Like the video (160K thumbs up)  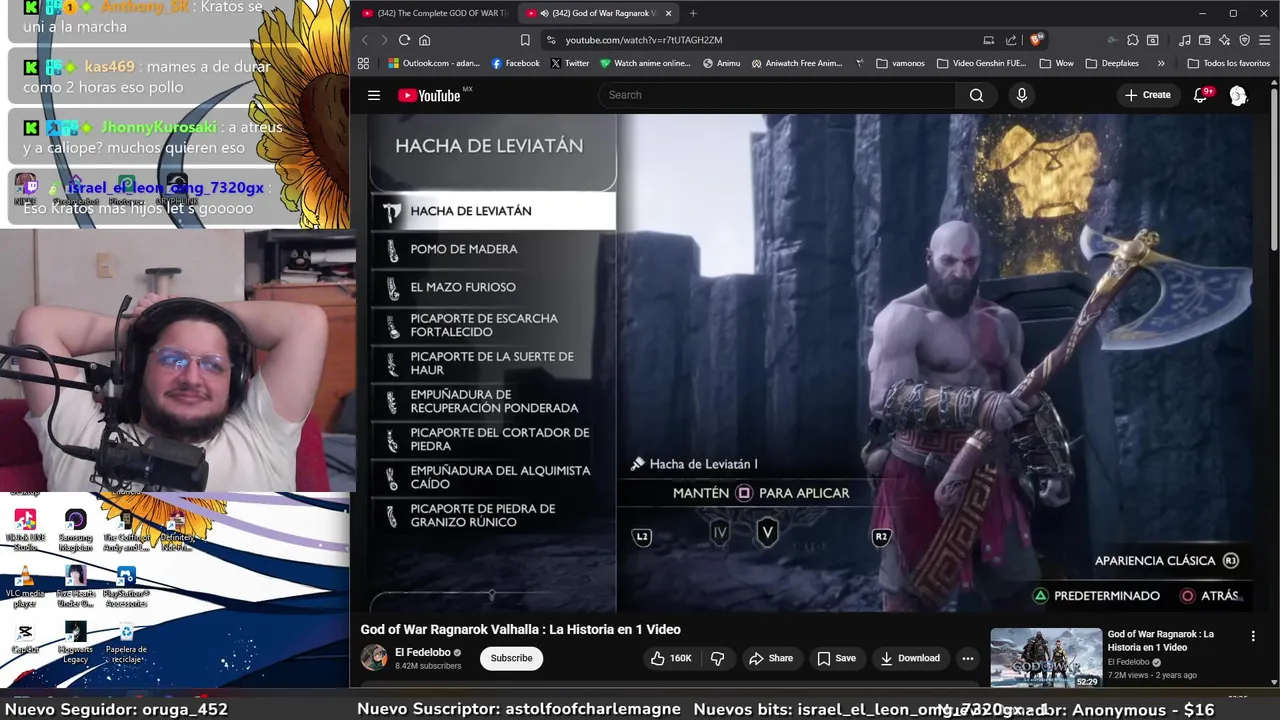671,658
